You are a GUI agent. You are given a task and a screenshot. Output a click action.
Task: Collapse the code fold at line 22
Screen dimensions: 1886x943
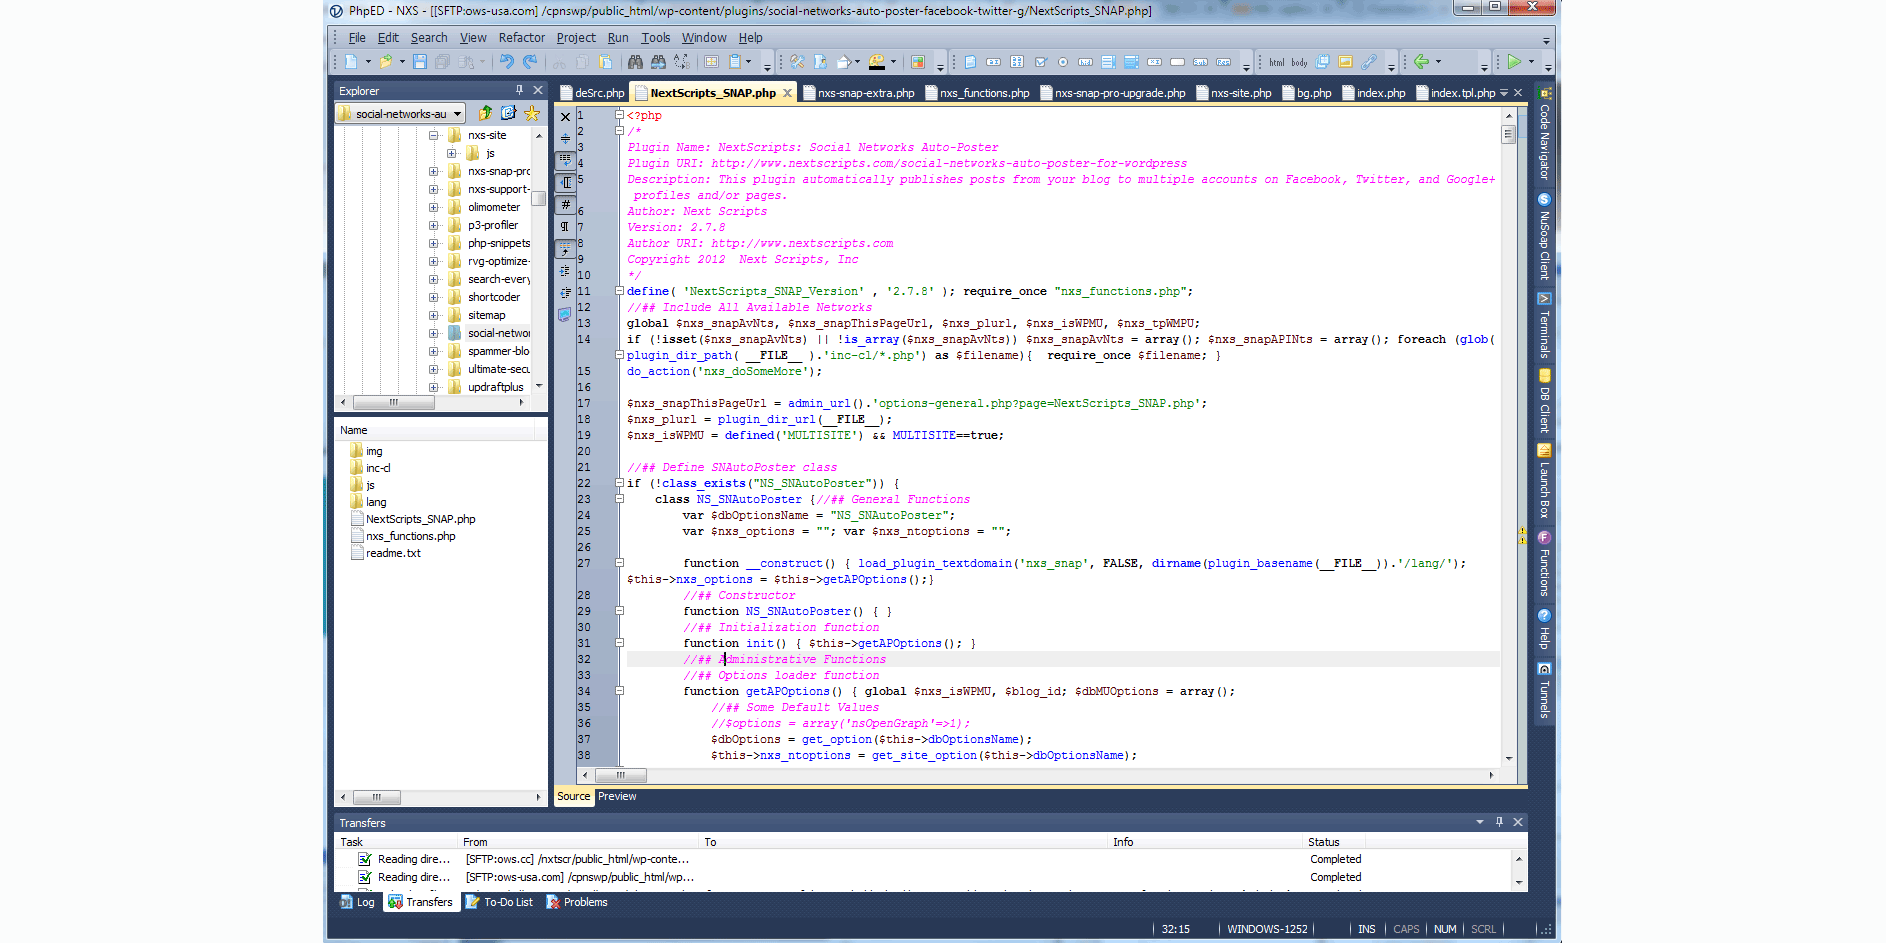619,483
